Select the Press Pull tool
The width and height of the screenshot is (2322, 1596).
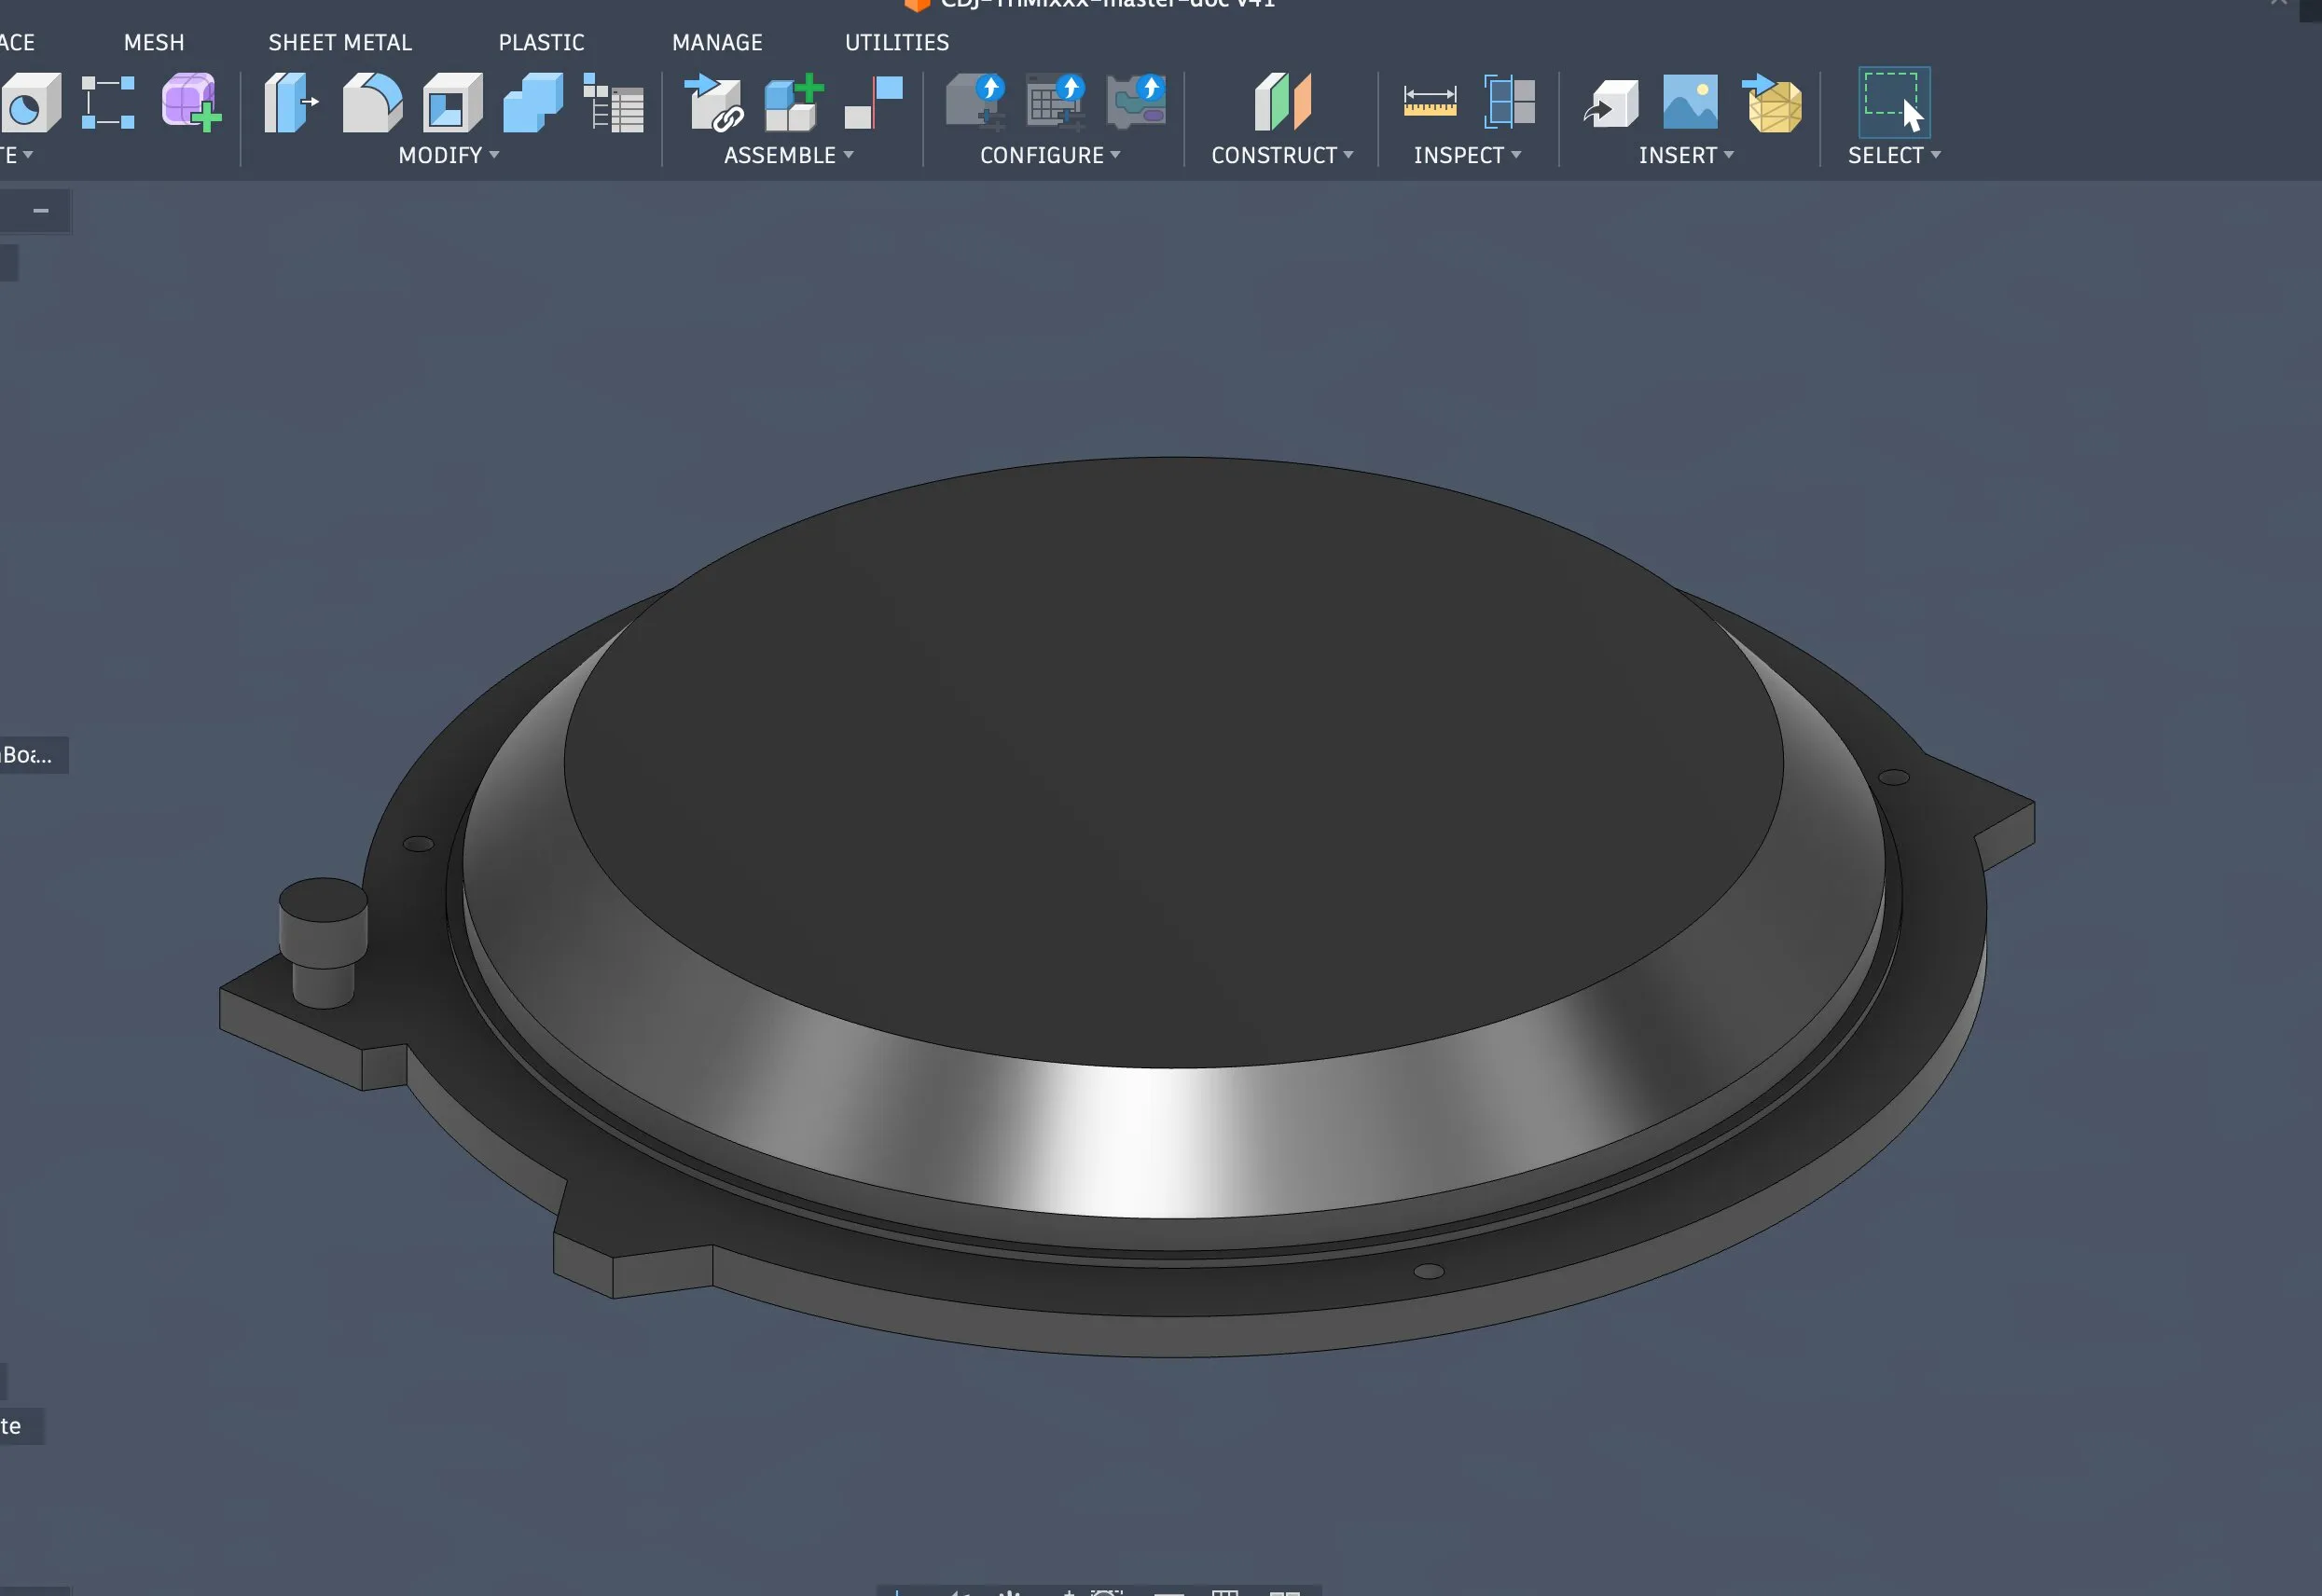click(x=291, y=102)
